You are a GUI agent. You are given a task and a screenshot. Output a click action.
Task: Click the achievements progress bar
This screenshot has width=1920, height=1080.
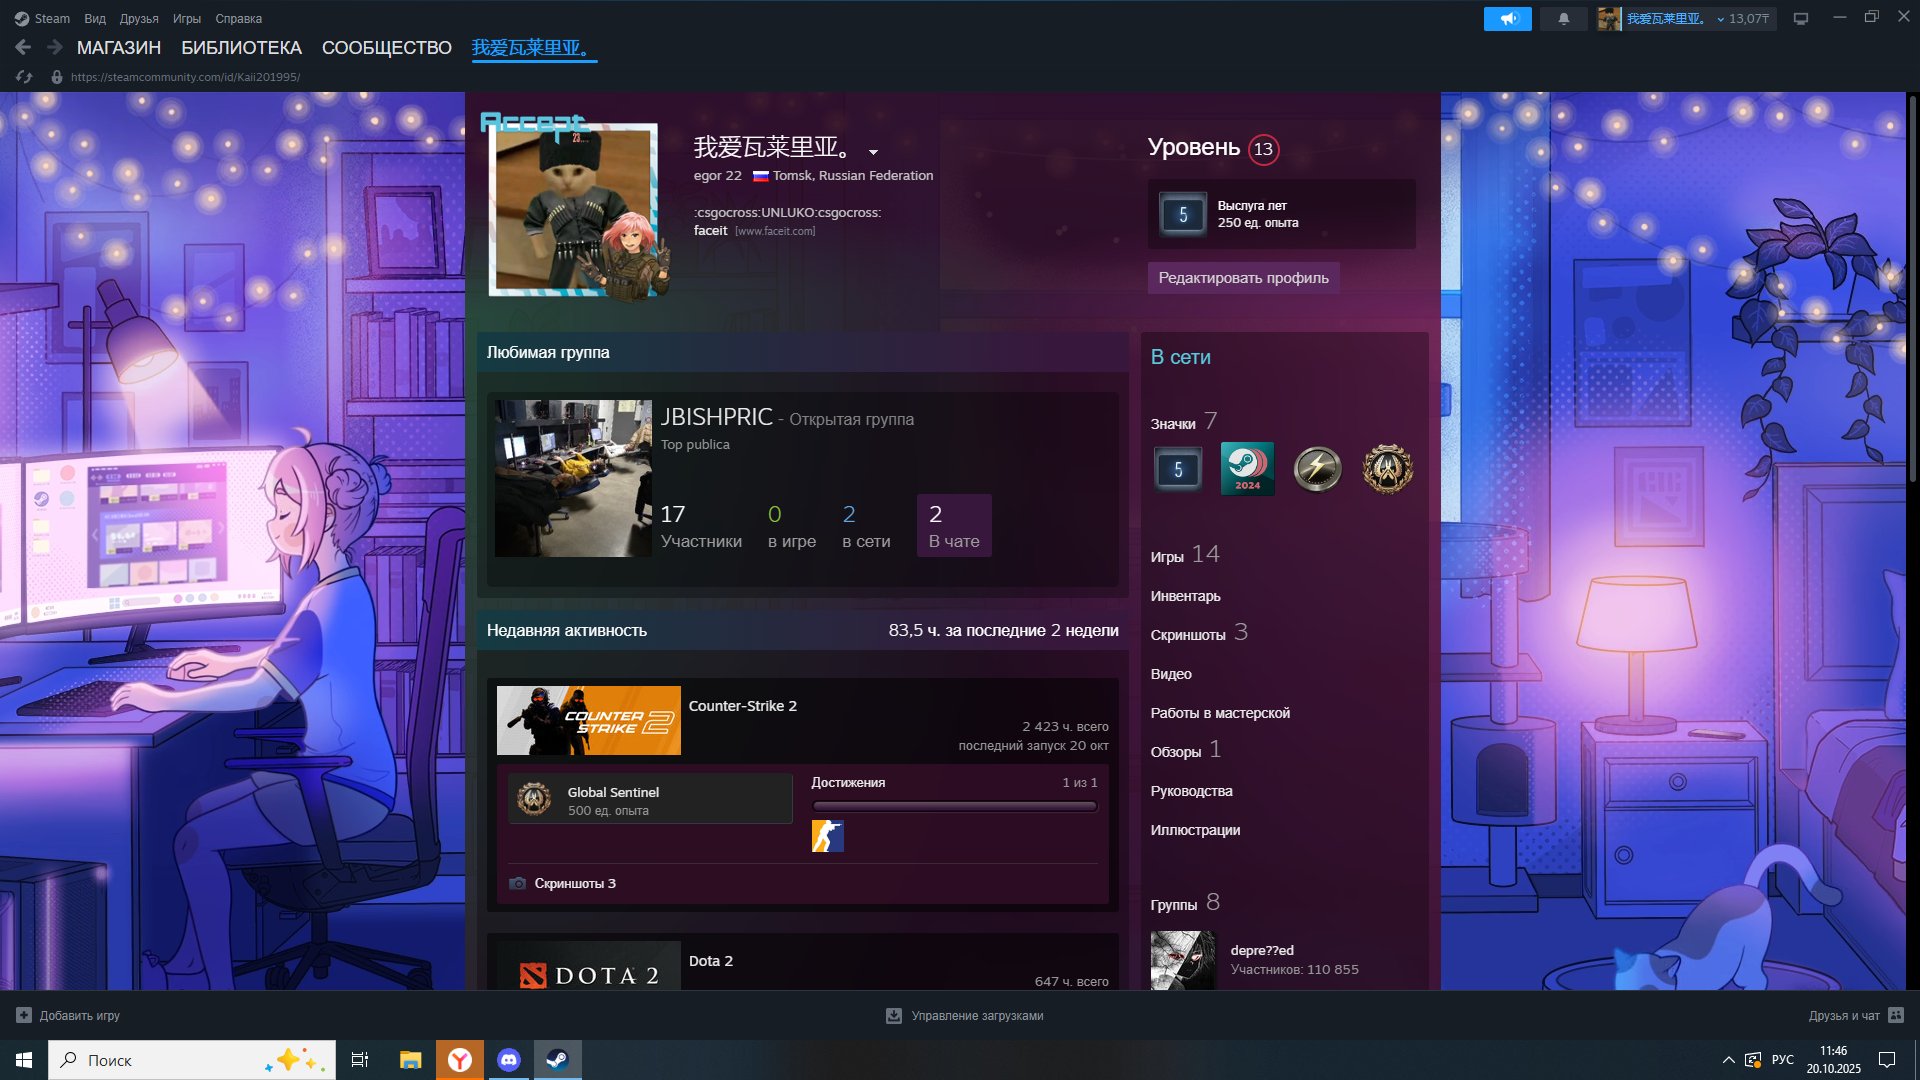point(954,806)
